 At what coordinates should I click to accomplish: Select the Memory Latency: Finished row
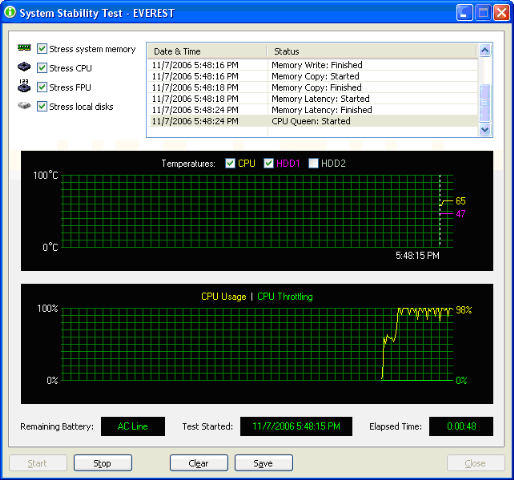click(312, 110)
